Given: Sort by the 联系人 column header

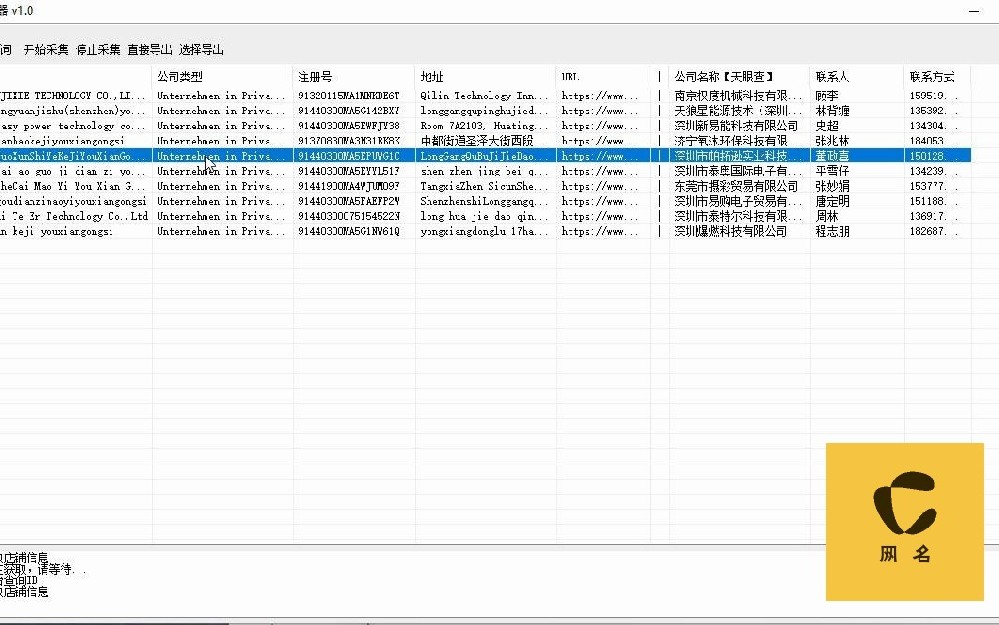Looking at the screenshot, I should click(833, 76).
